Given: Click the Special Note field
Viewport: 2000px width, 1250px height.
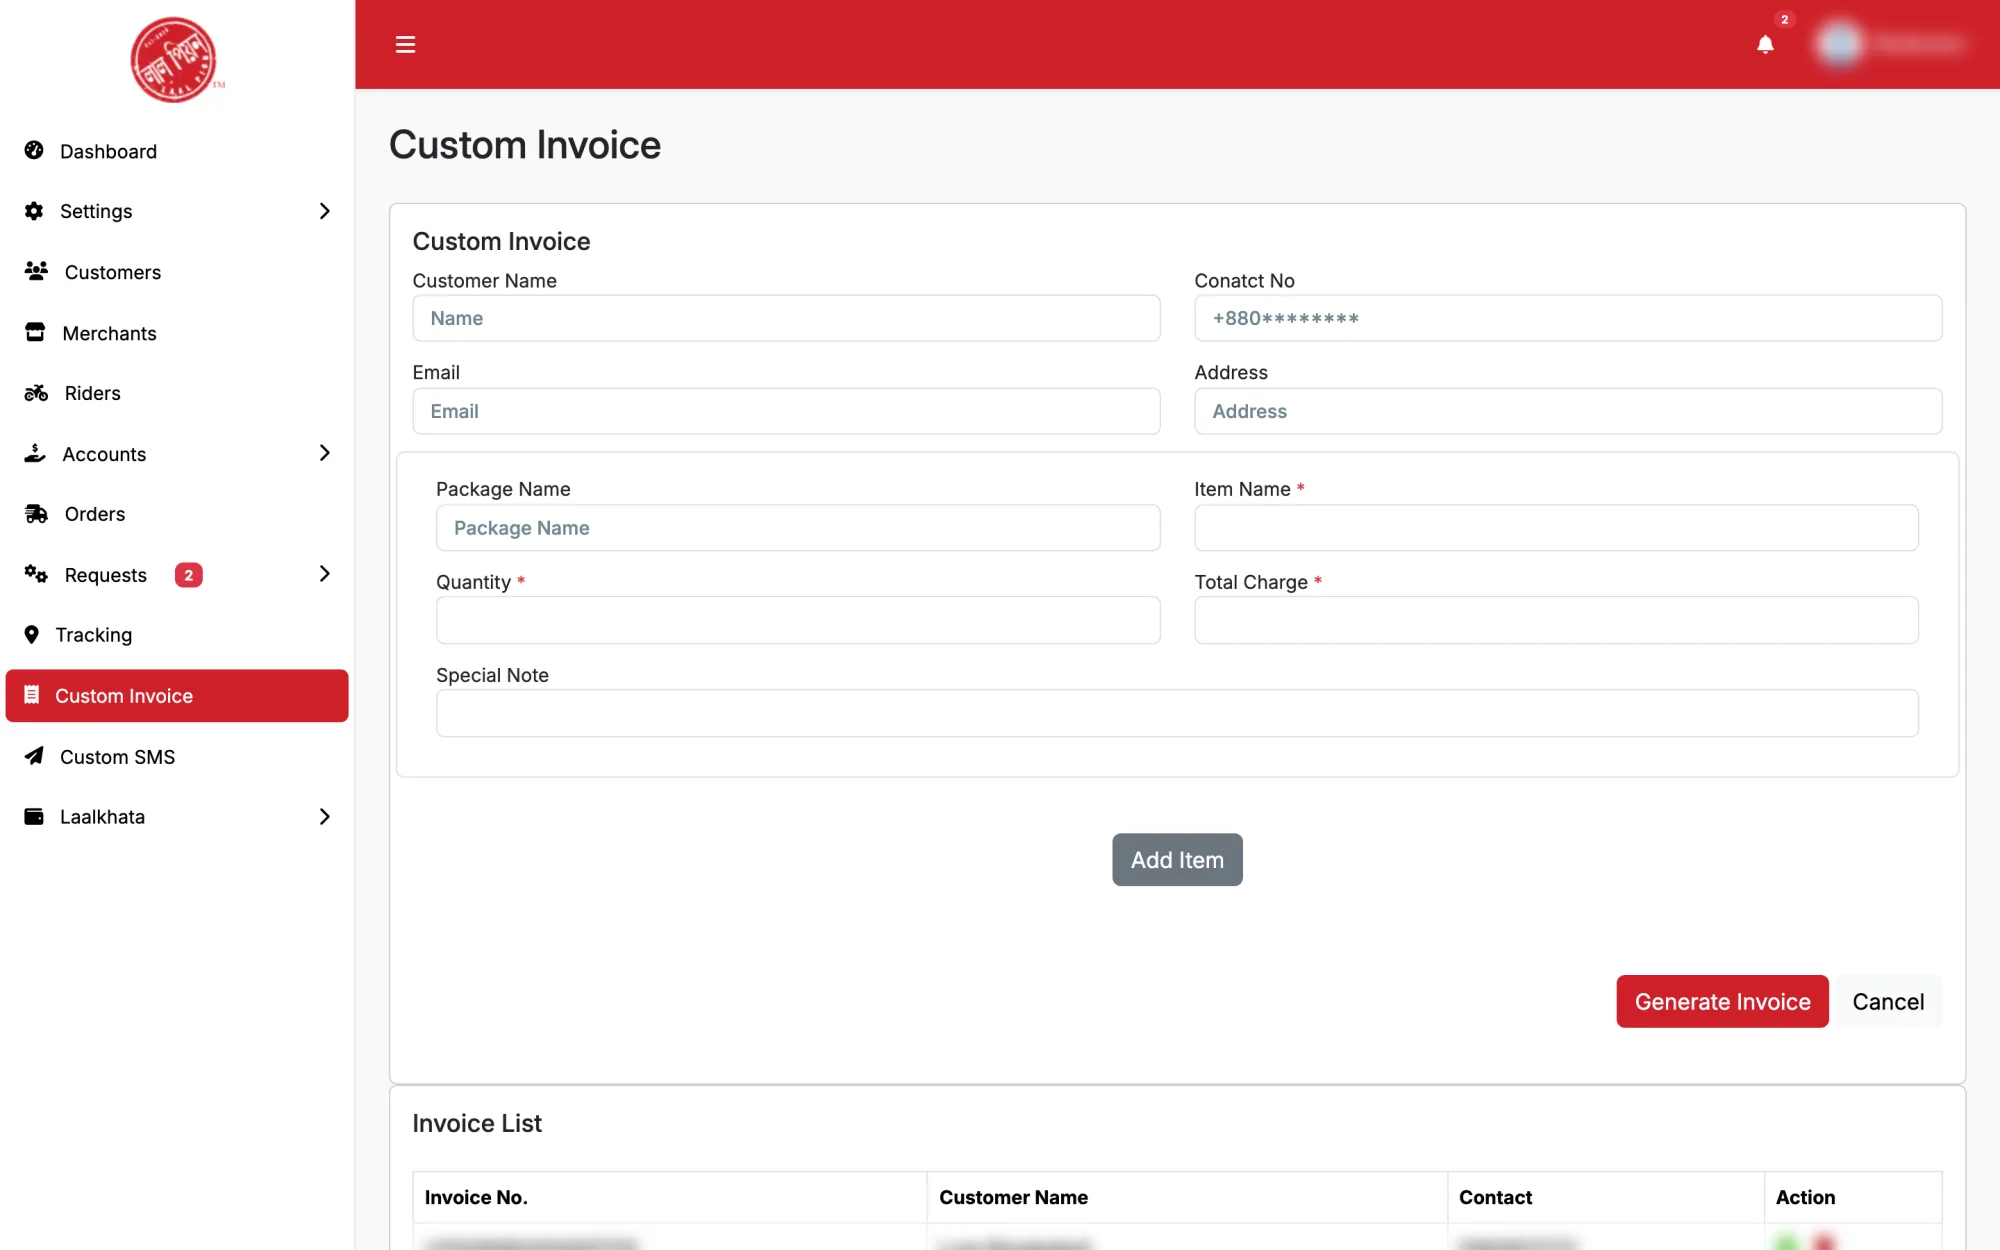Looking at the screenshot, I should point(1177,713).
